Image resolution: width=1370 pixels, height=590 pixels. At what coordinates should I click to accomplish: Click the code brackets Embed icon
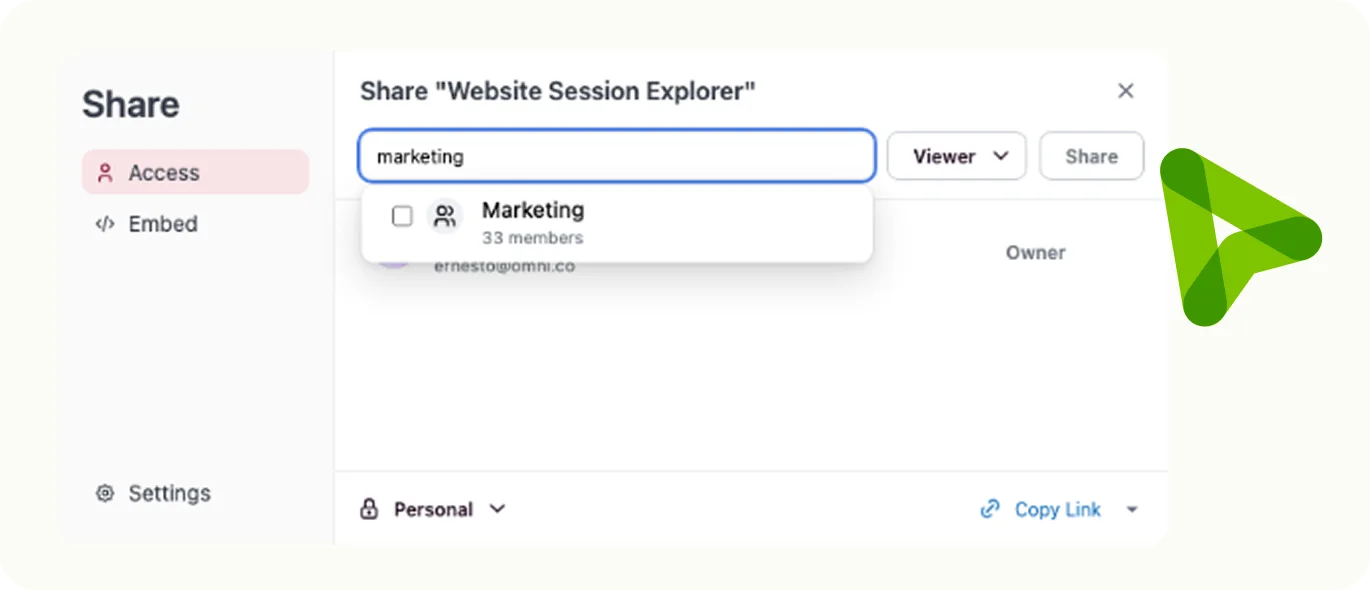click(105, 224)
